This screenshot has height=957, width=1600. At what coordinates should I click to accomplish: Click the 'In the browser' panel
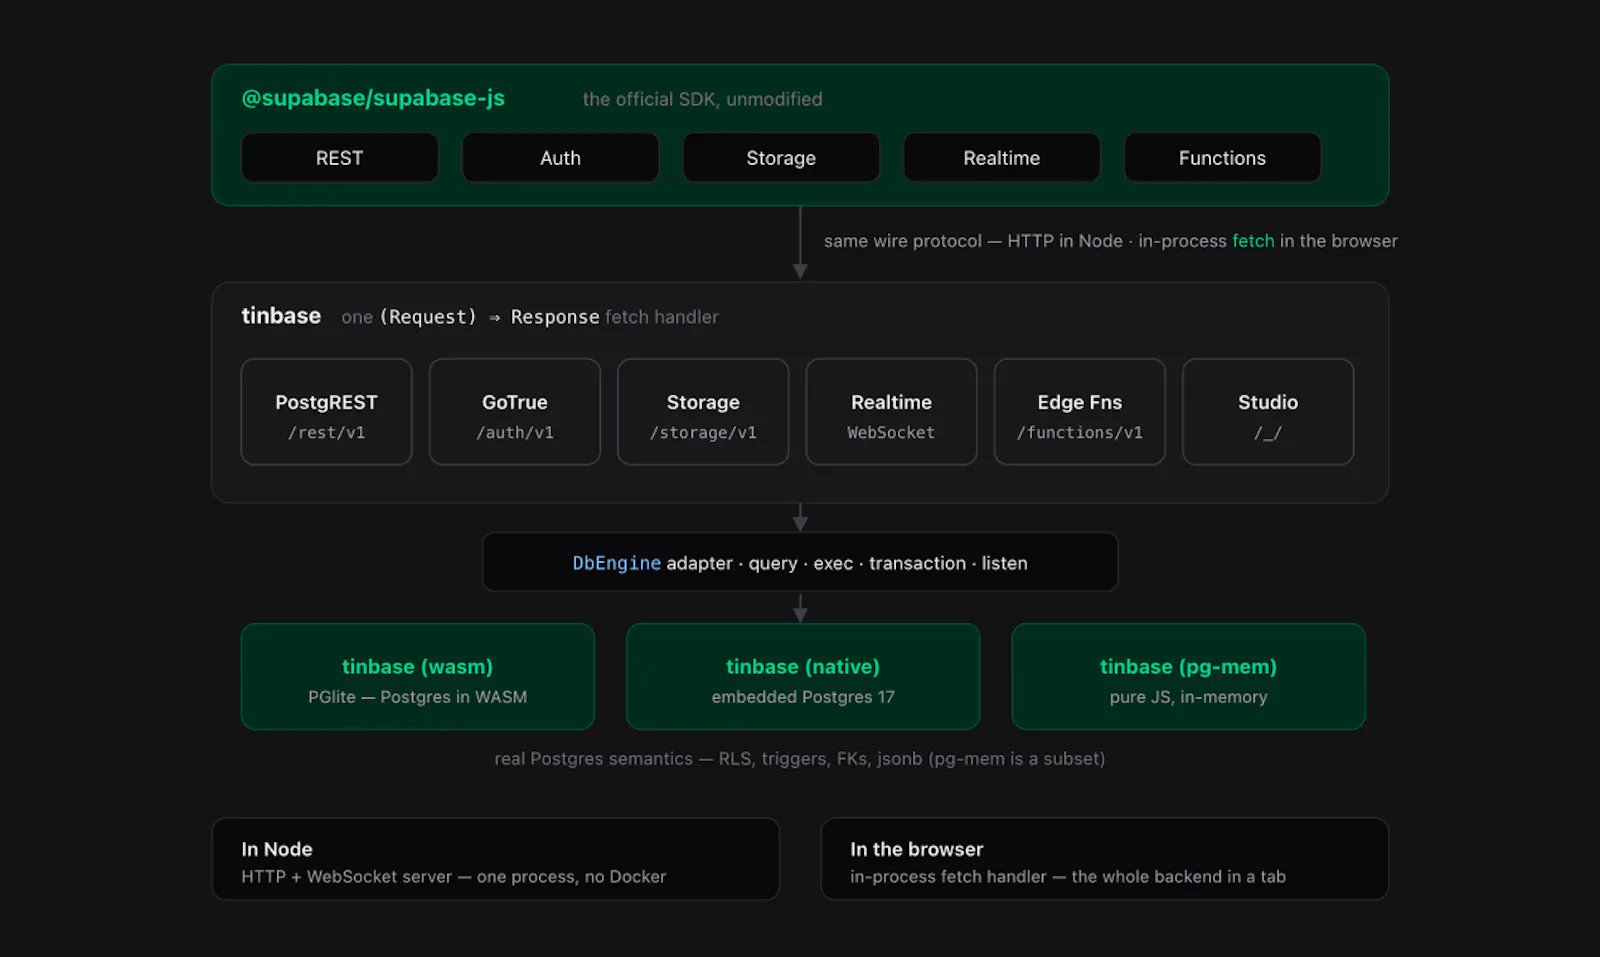[1104, 859]
